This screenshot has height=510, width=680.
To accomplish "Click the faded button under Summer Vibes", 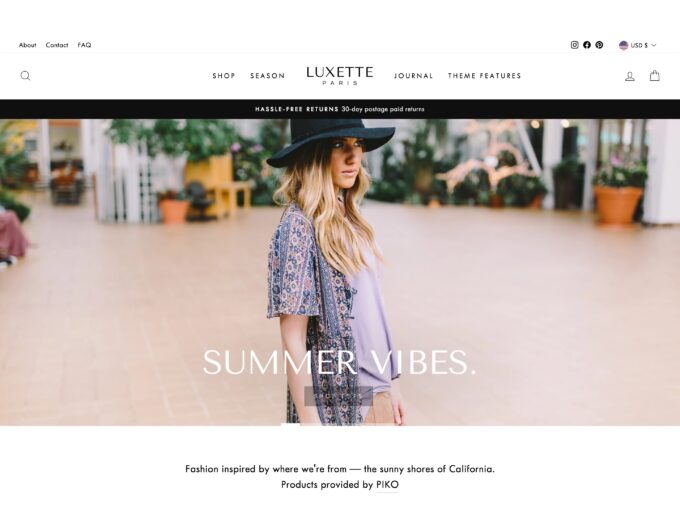I will tap(338, 396).
